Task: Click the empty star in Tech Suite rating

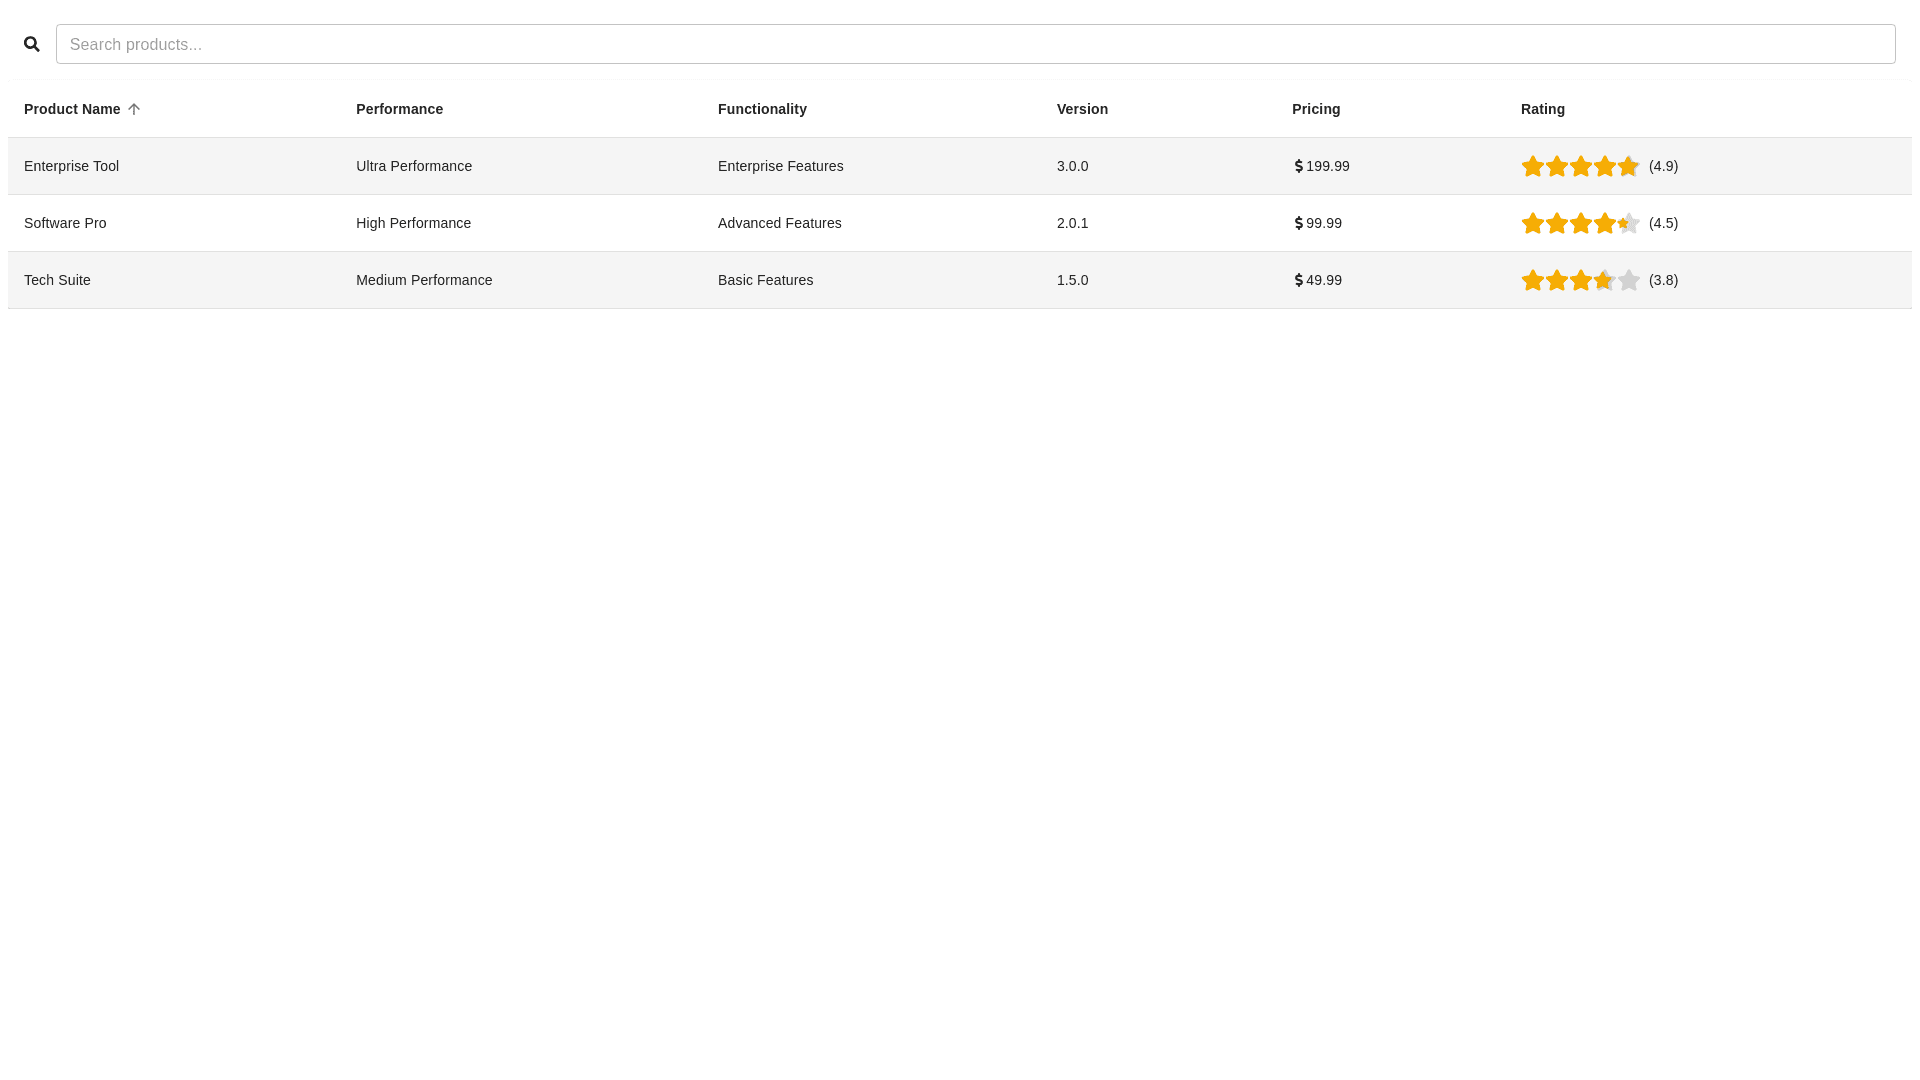Action: tap(1629, 280)
